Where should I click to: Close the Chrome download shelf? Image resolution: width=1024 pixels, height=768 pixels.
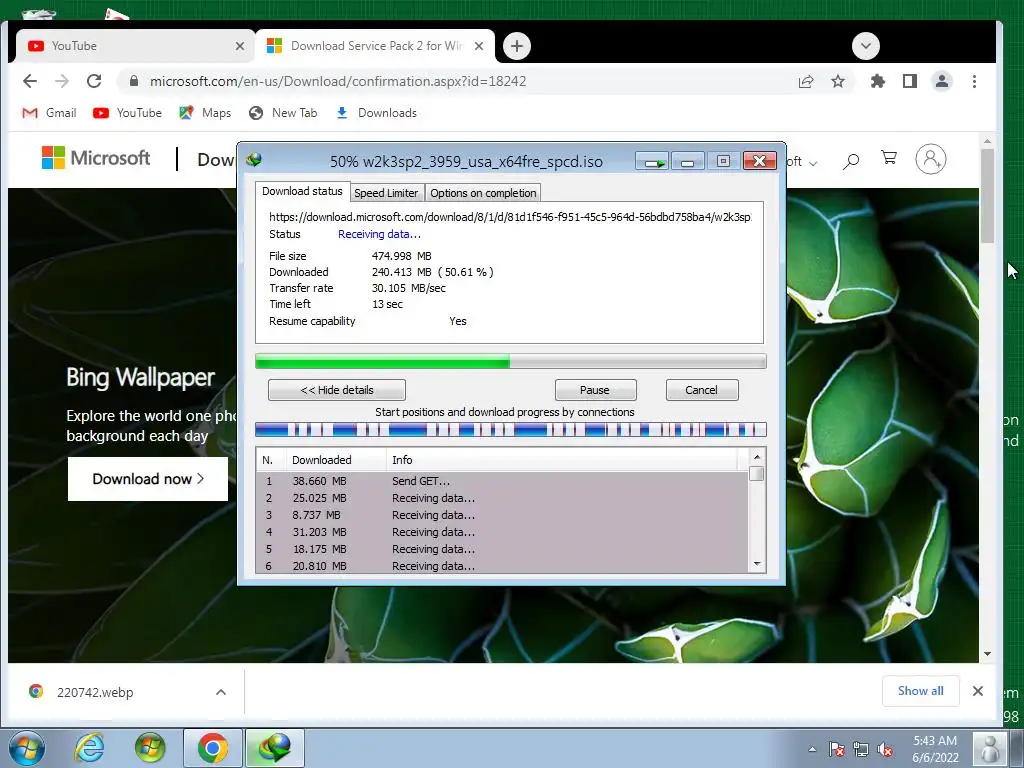pyautogui.click(x=978, y=691)
